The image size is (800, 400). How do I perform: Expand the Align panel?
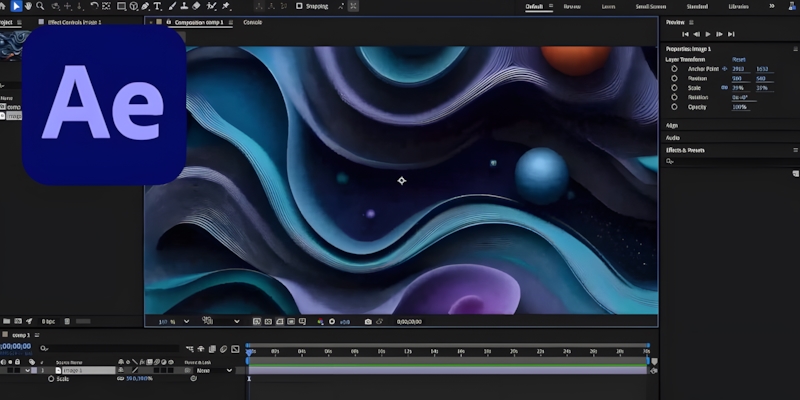click(672, 126)
